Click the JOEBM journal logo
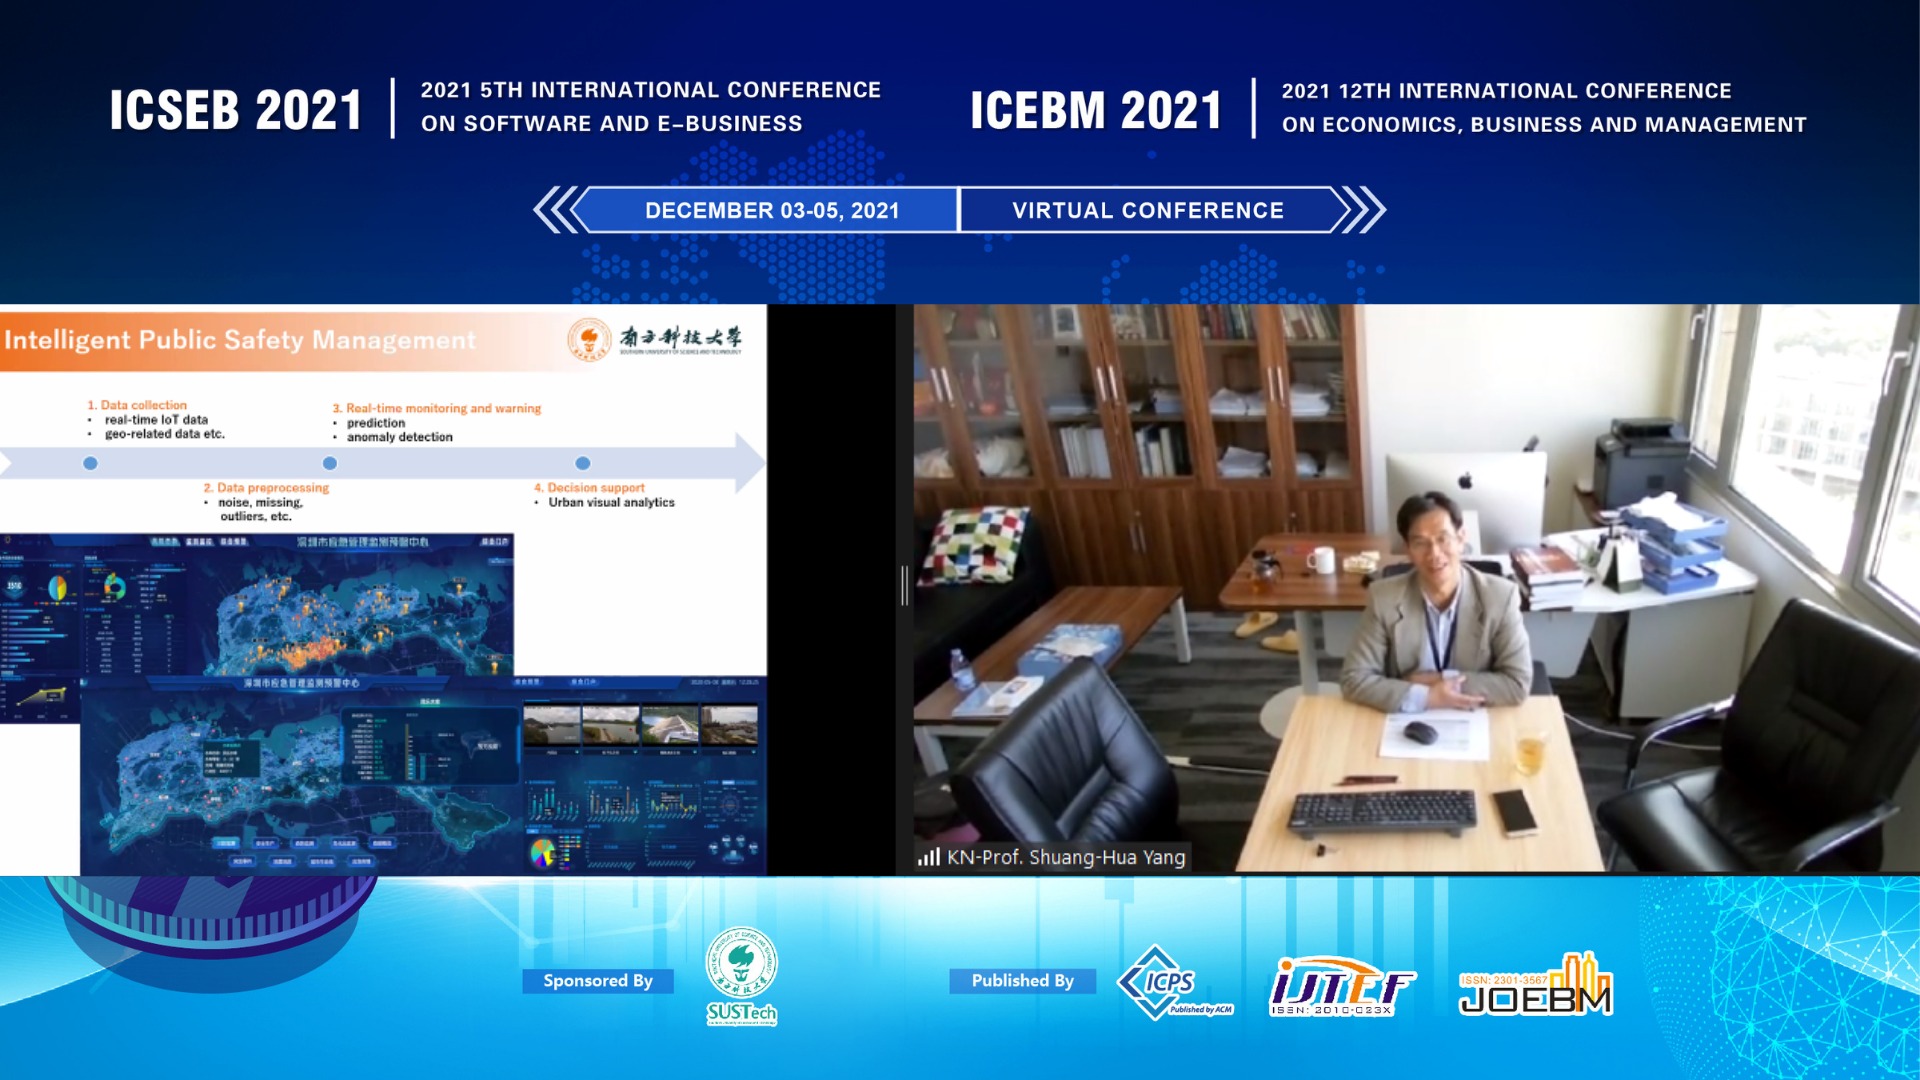The width and height of the screenshot is (1920, 1080). tap(1536, 984)
